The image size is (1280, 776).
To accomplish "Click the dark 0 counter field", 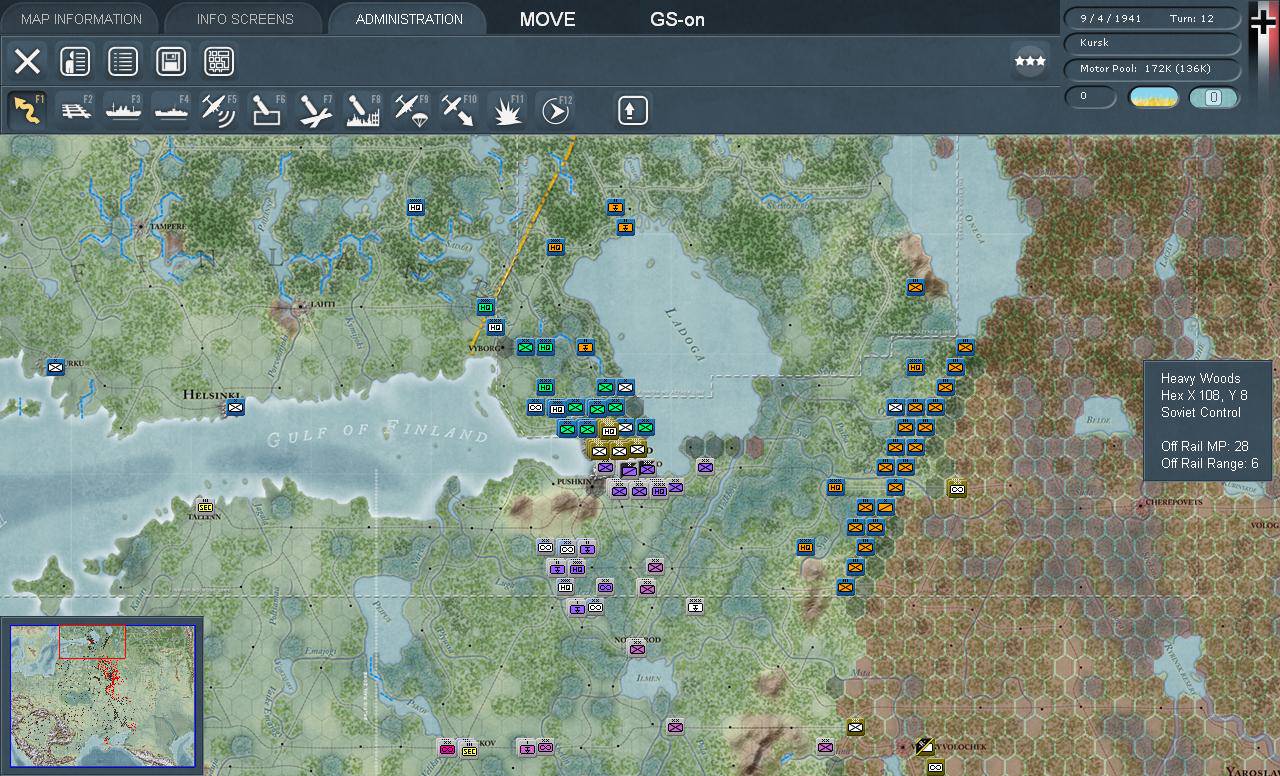I will pos(1090,97).
